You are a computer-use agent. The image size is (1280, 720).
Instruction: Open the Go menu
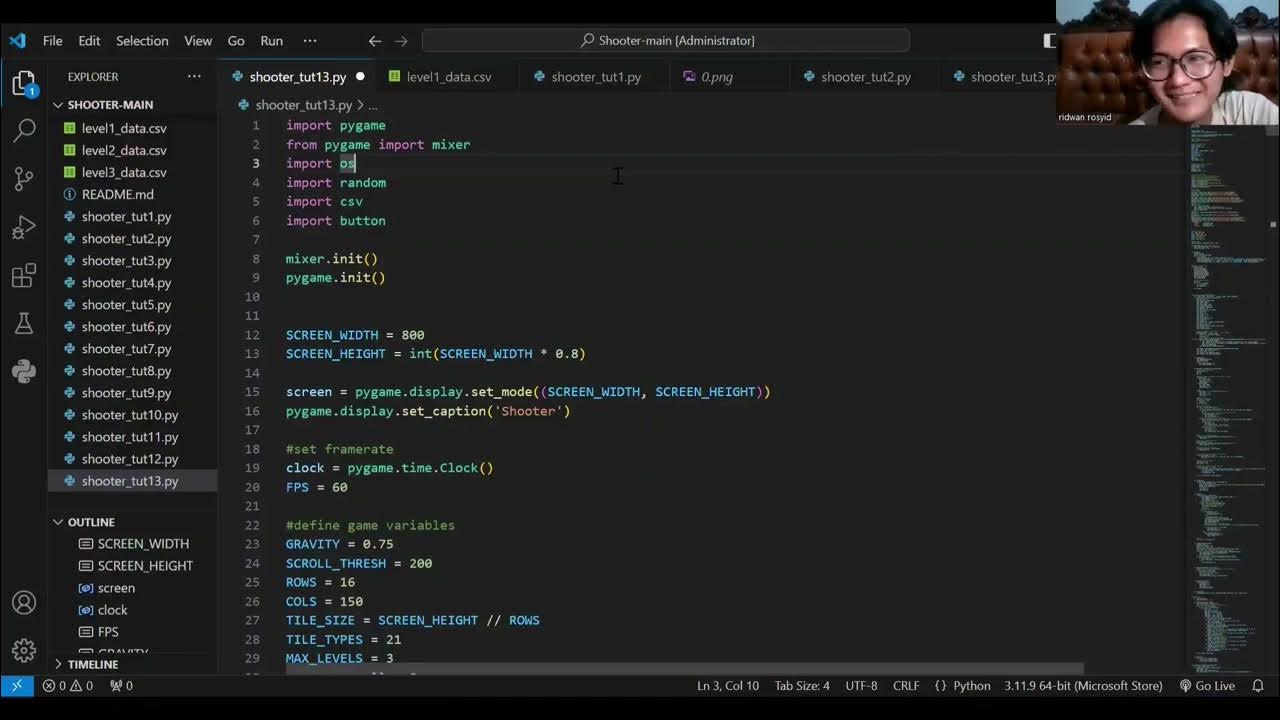tap(236, 41)
